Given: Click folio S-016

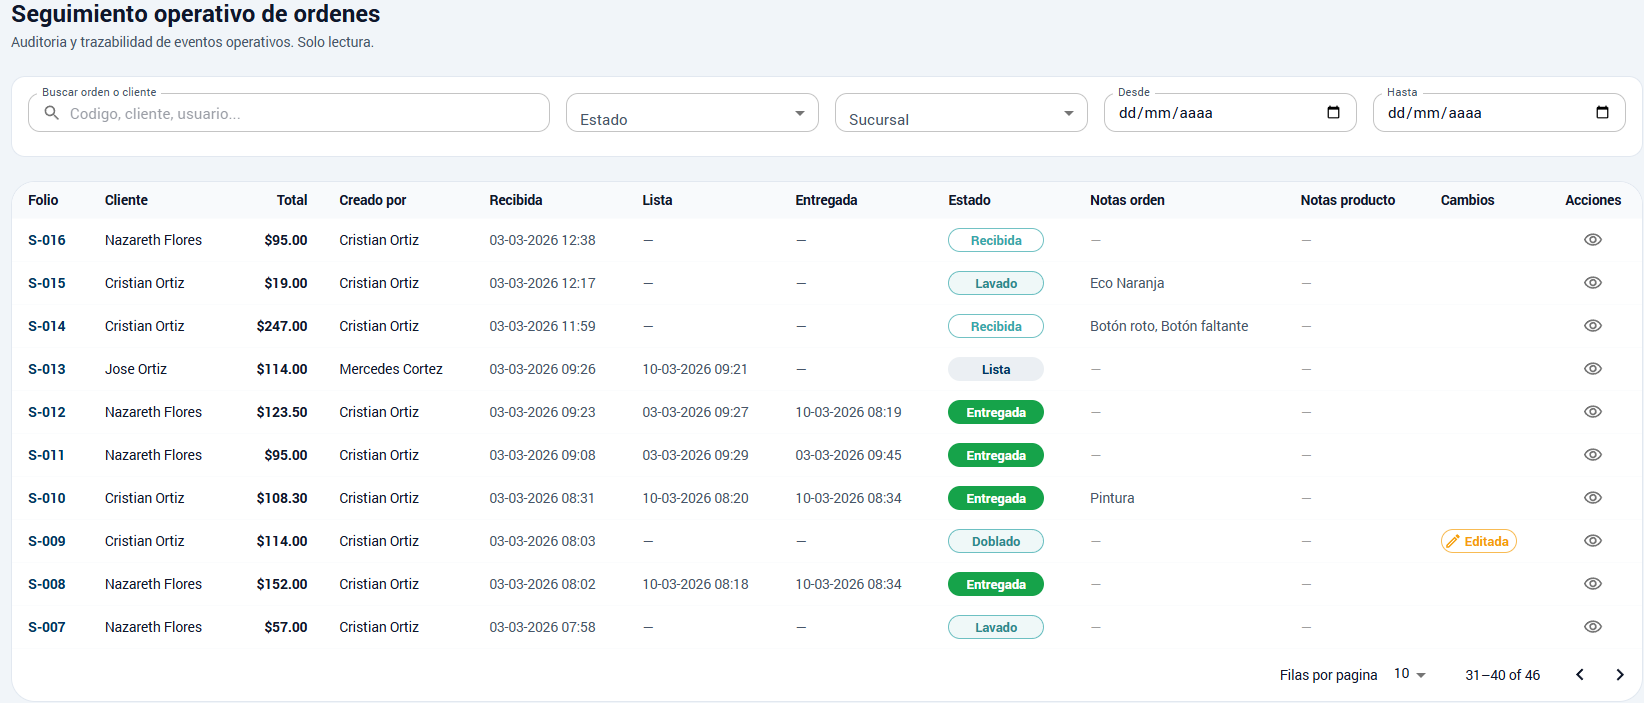Looking at the screenshot, I should point(47,240).
